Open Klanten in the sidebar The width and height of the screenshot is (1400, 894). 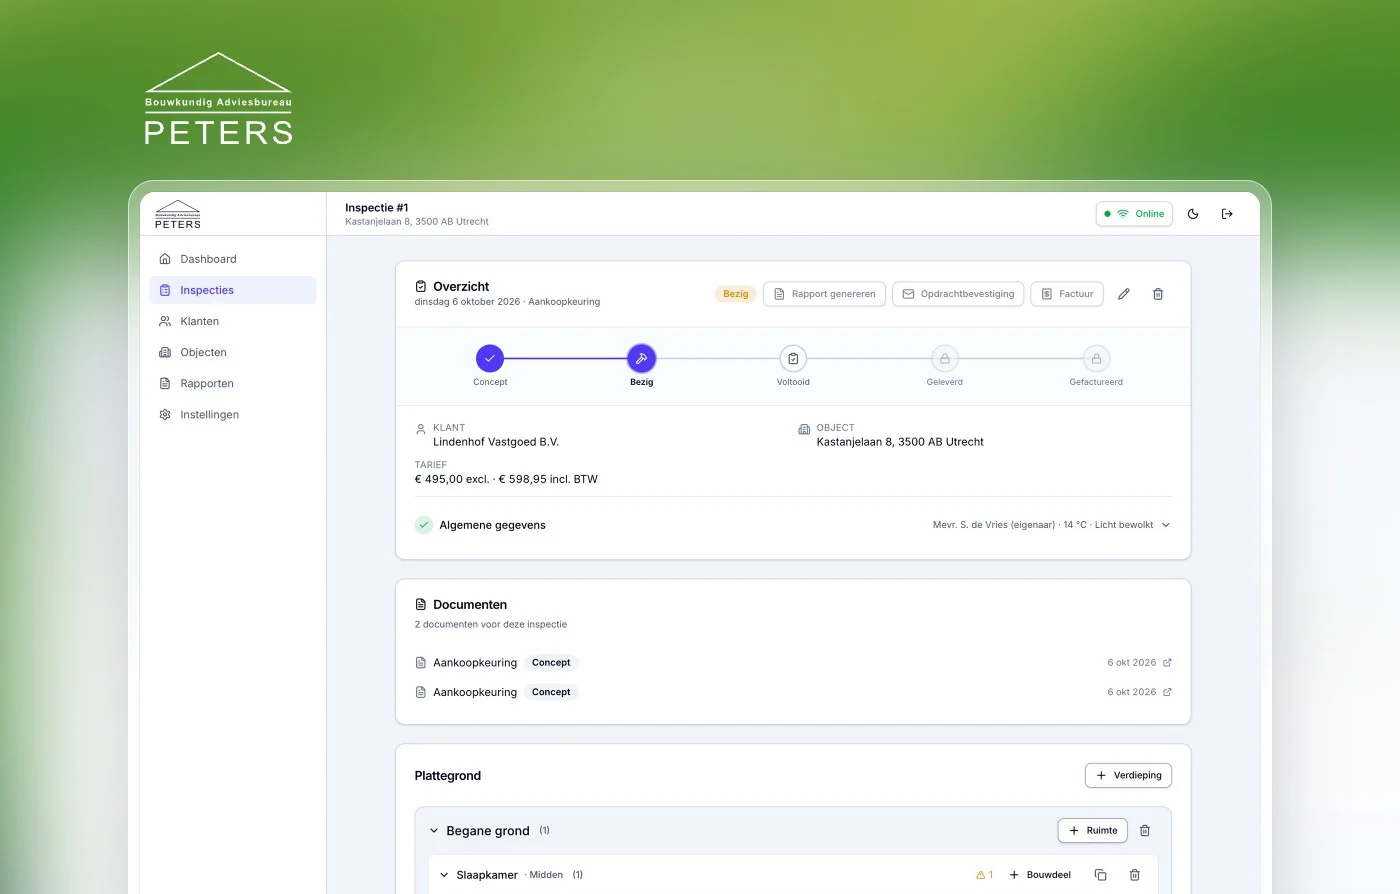[x=233, y=321]
